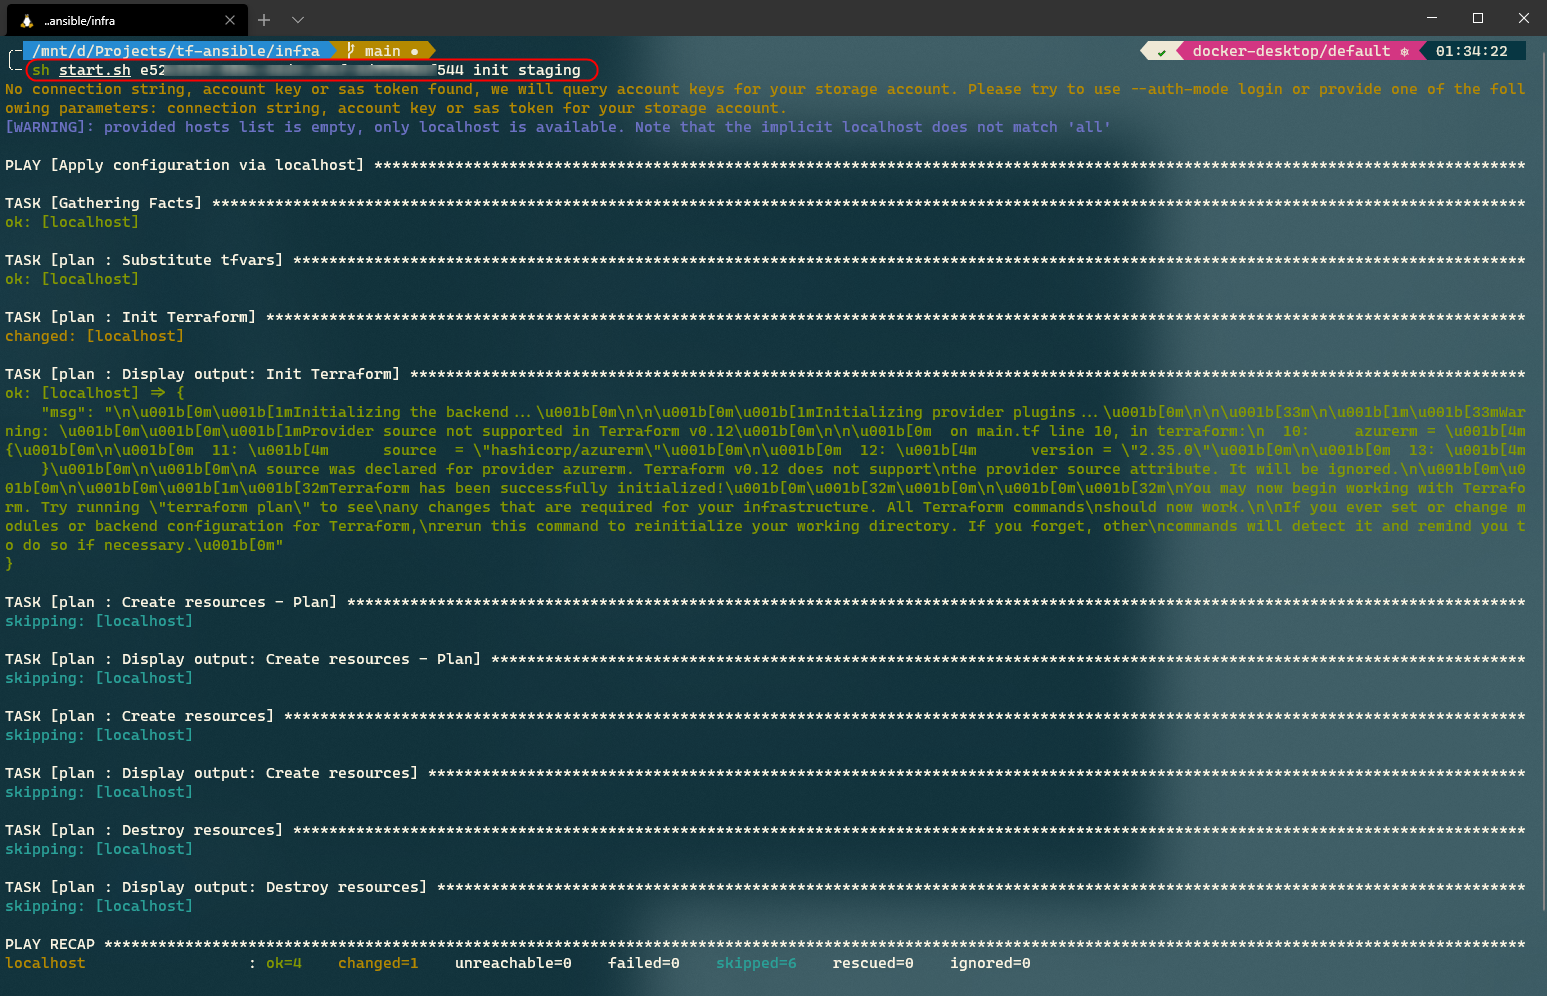Close the .ansible/infra tab
1547x996 pixels.
point(230,20)
